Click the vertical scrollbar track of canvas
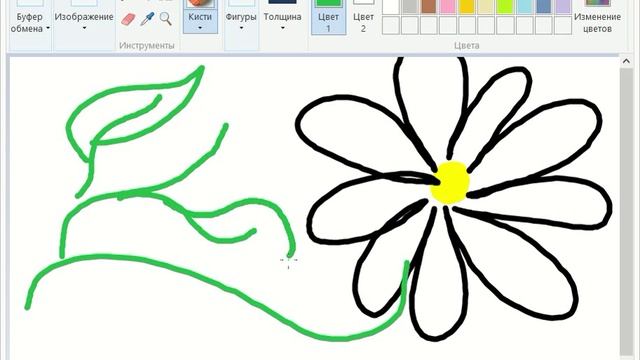The image size is (640, 360). coord(626,212)
